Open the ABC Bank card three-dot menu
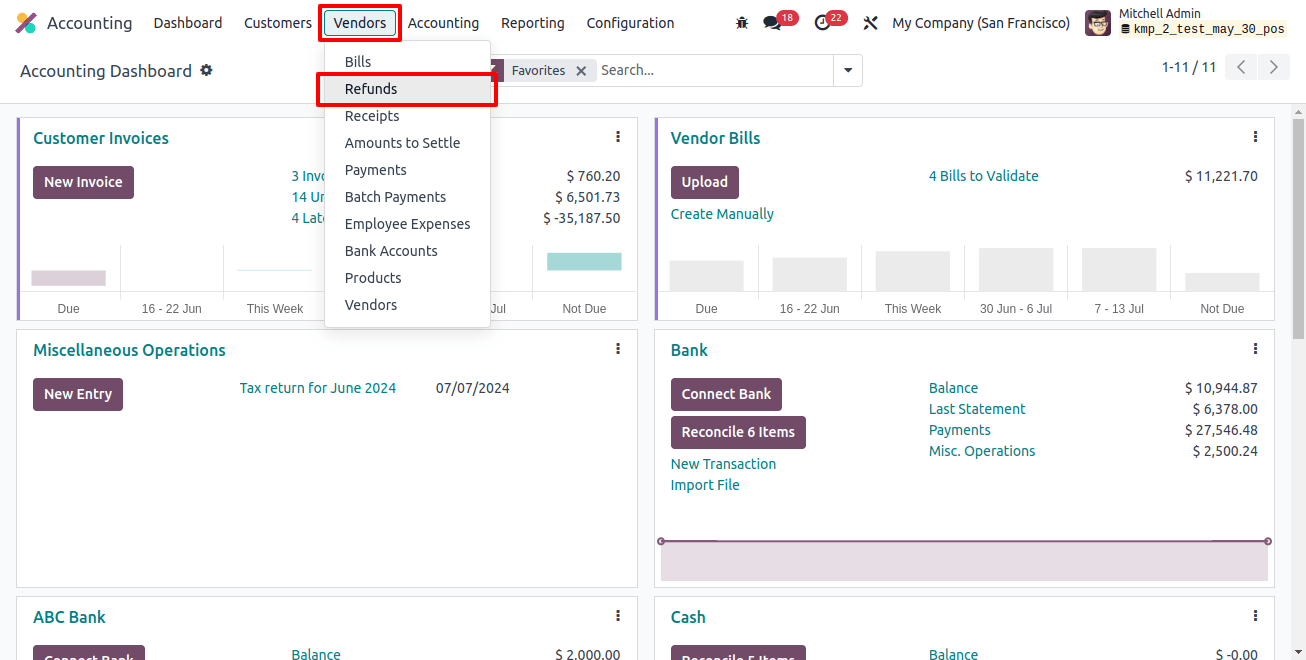The image size is (1306, 660). tap(618, 616)
